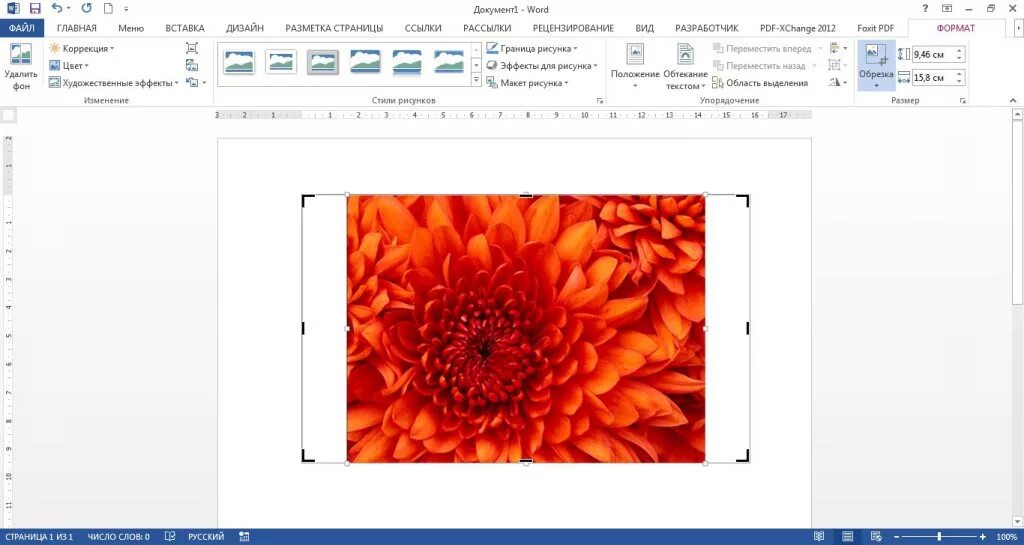This screenshot has height=545, width=1024.
Task: Click the compress pictures icon
Action: coord(191,48)
